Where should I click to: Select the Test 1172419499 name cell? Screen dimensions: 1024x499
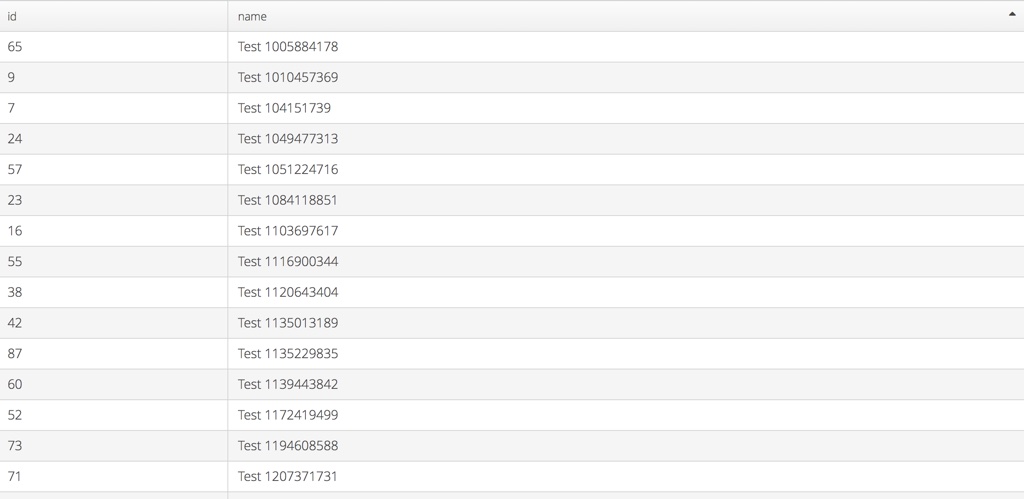click(288, 415)
